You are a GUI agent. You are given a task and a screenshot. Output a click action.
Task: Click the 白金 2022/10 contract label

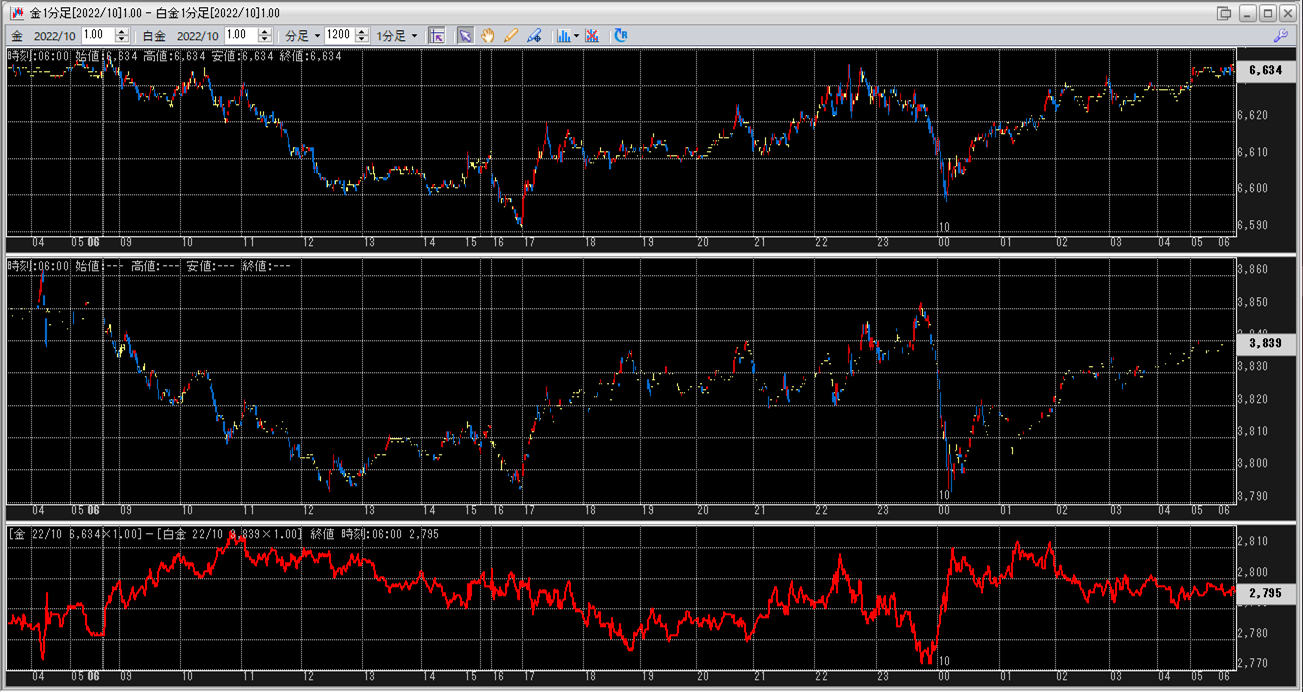pos(182,35)
